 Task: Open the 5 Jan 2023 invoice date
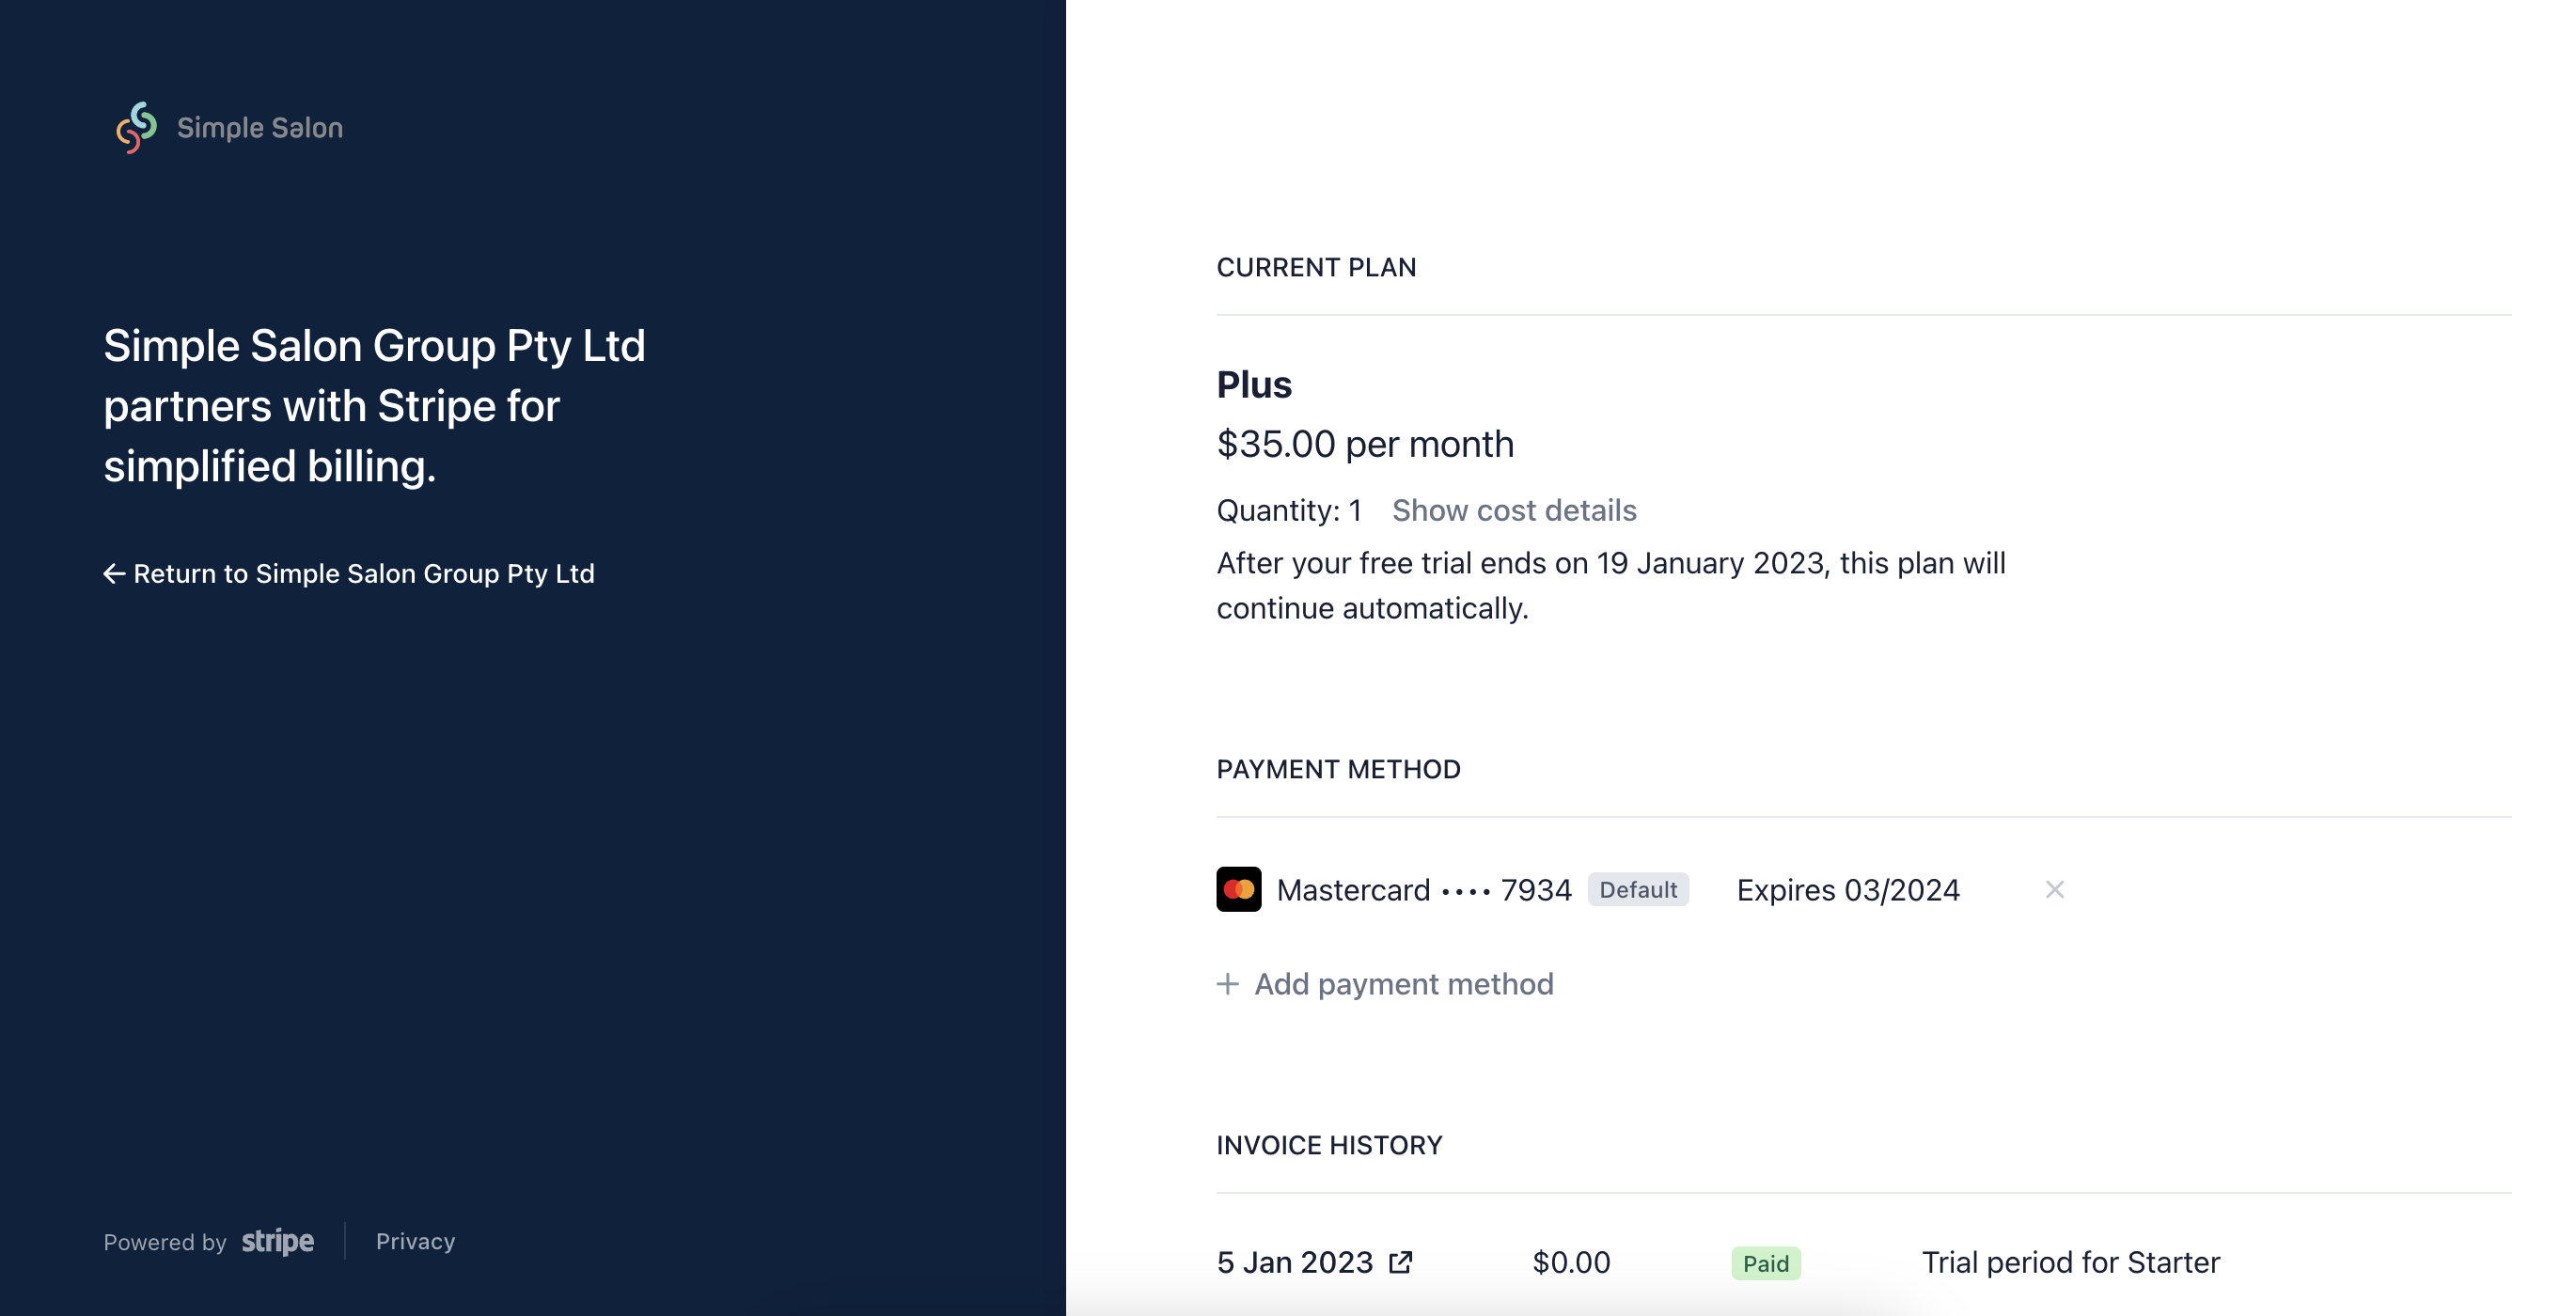point(1294,1262)
